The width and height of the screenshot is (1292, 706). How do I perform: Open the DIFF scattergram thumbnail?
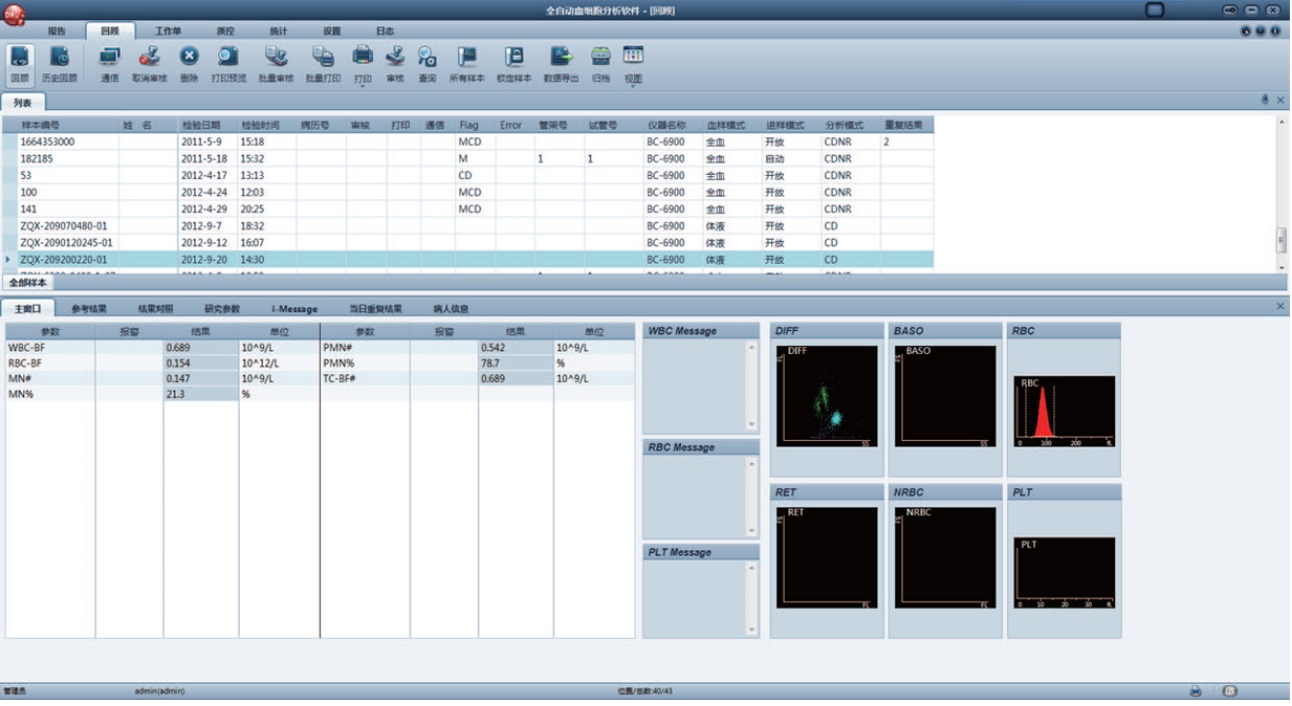point(827,396)
